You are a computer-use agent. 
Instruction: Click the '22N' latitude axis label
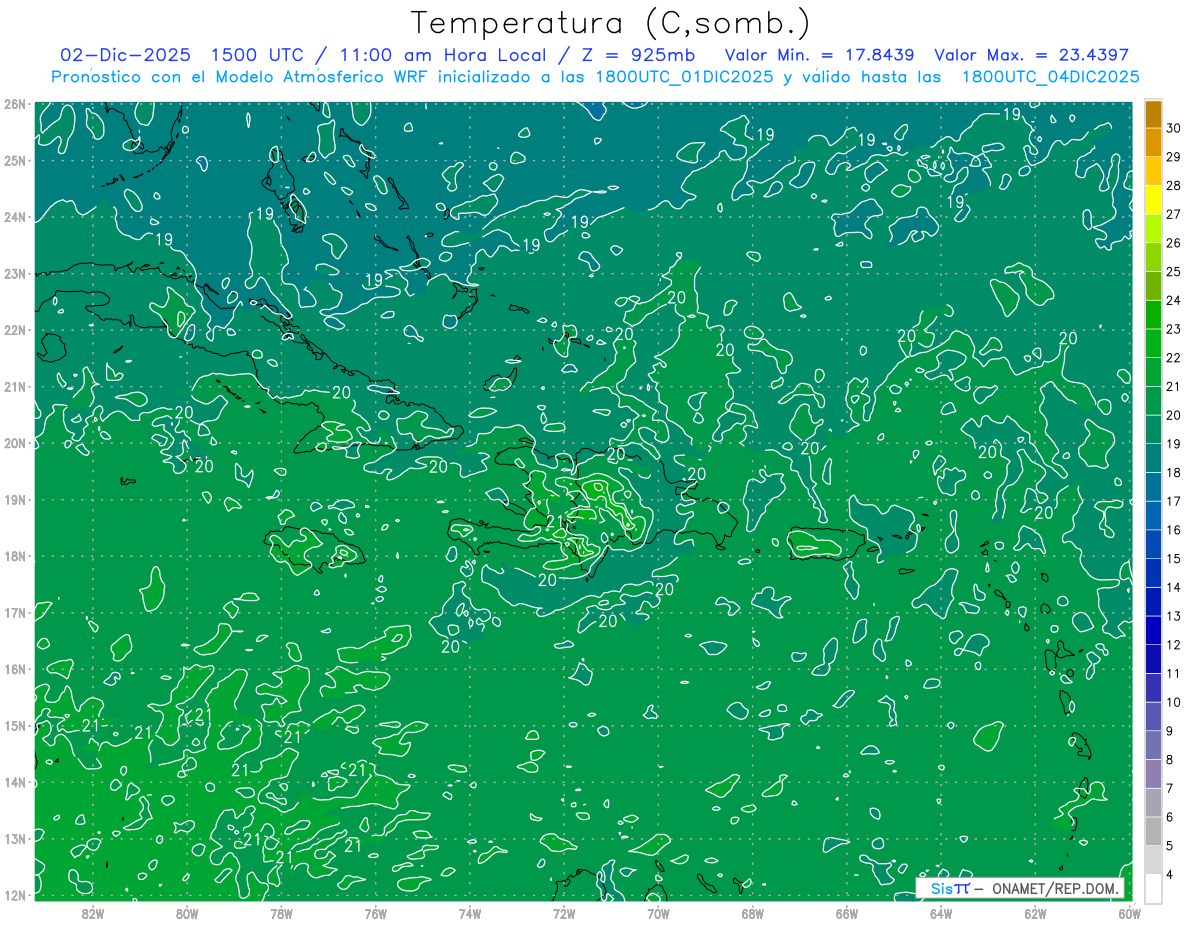pos(15,330)
